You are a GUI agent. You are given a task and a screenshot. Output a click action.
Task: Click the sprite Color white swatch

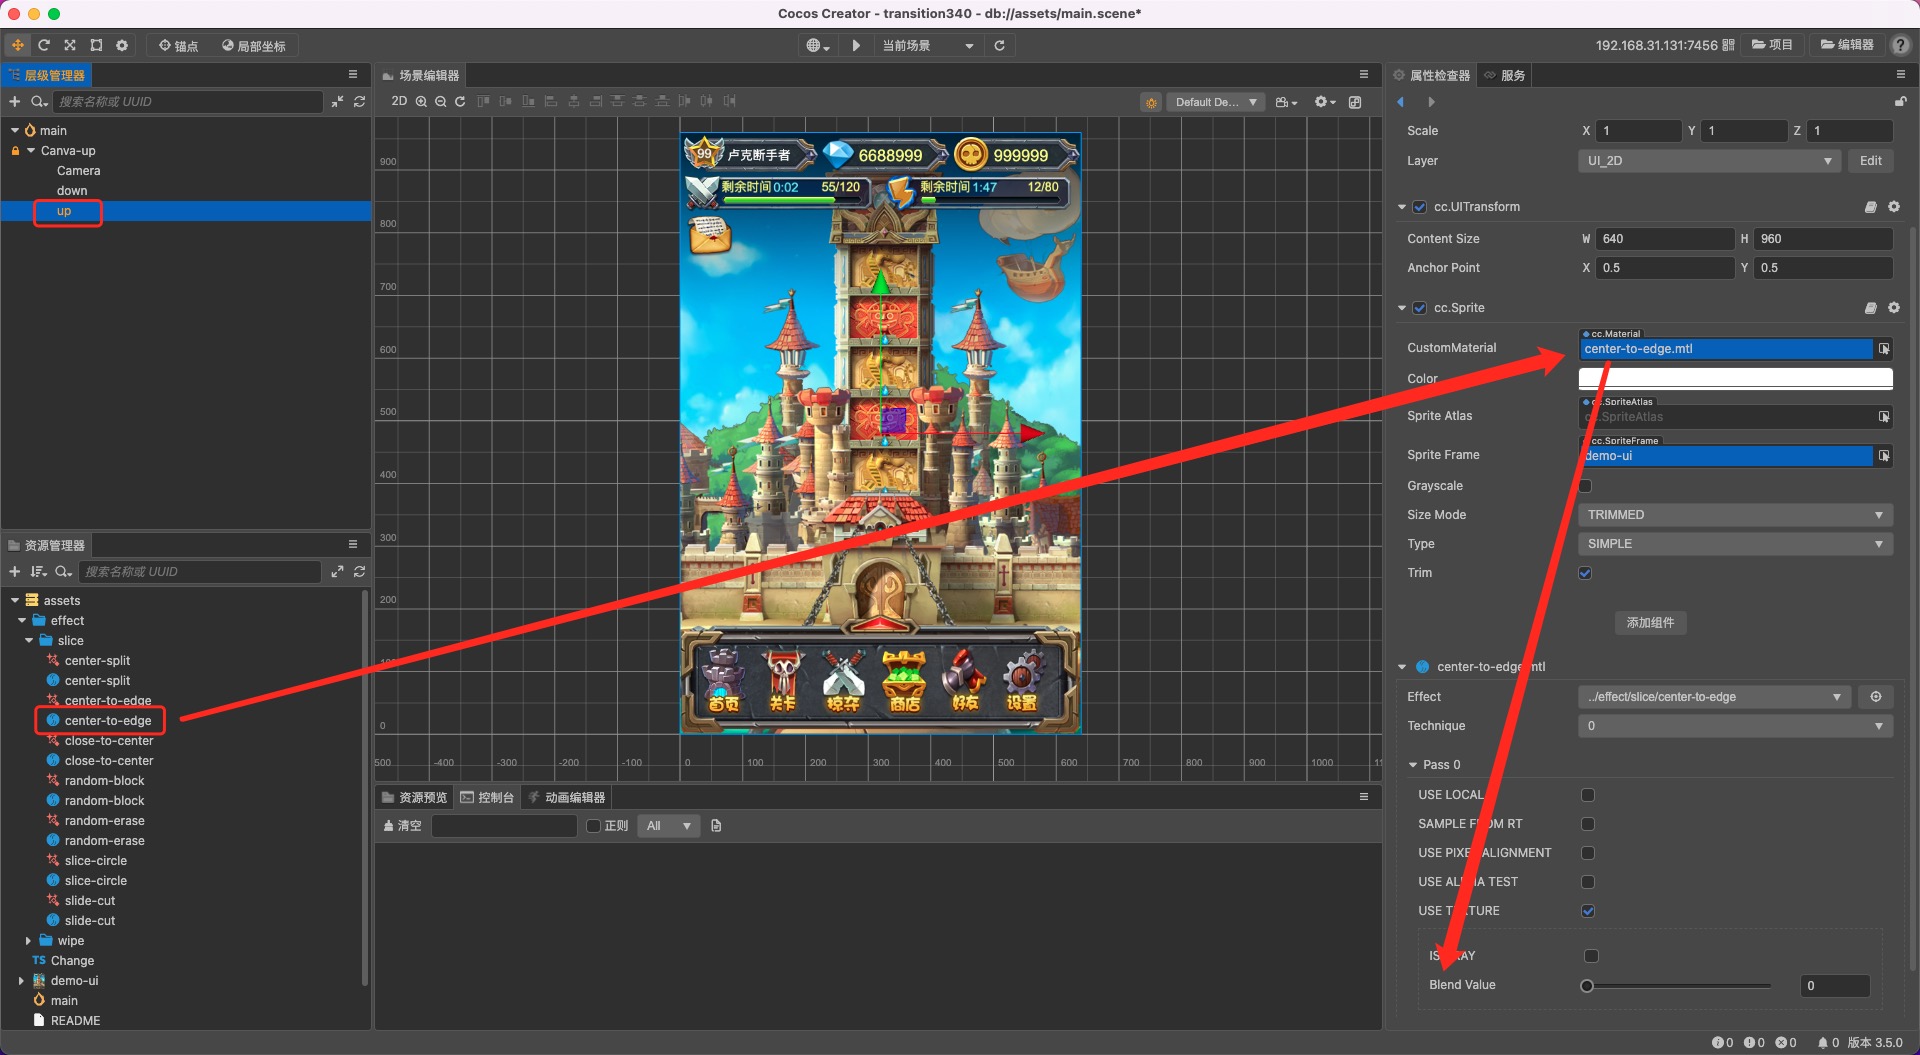click(x=1735, y=378)
